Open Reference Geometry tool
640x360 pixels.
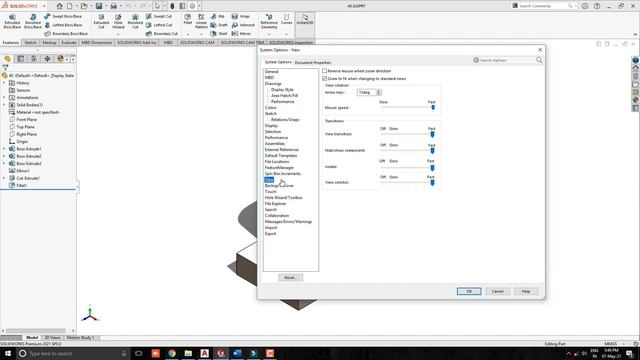[x=269, y=21]
